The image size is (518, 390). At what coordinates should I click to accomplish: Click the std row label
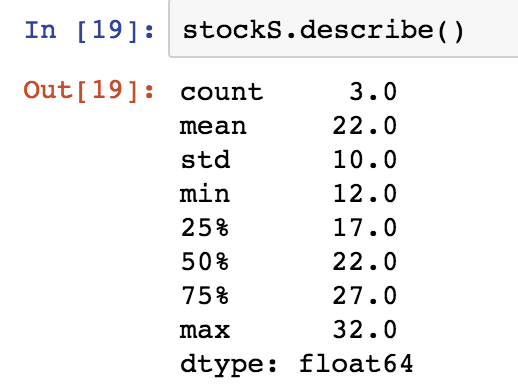click(x=205, y=159)
